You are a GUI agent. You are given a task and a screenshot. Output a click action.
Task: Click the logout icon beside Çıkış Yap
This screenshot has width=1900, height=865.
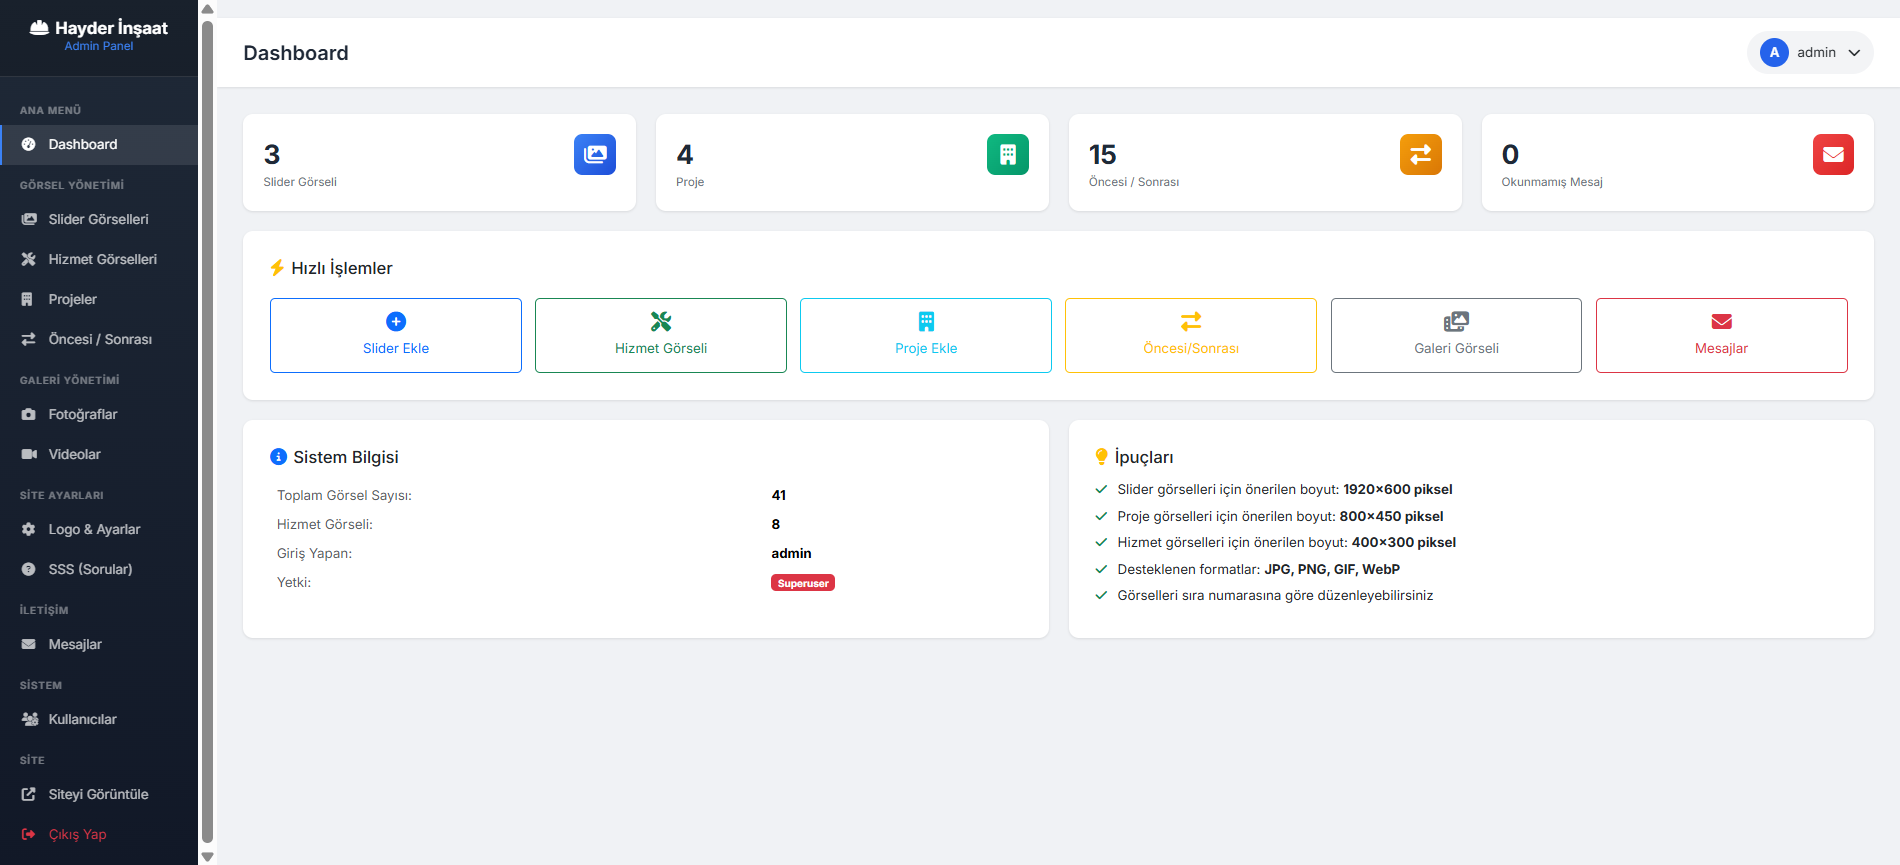(29, 834)
